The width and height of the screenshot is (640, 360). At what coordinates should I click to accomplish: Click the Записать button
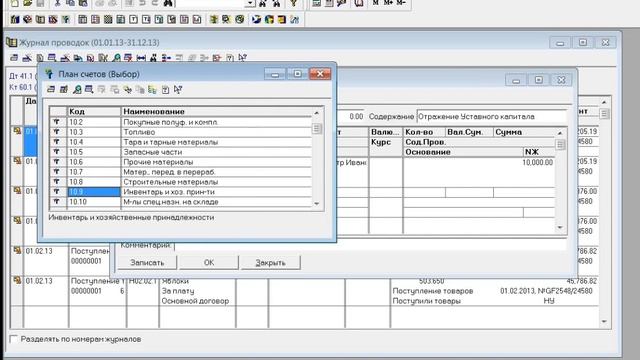[147, 262]
